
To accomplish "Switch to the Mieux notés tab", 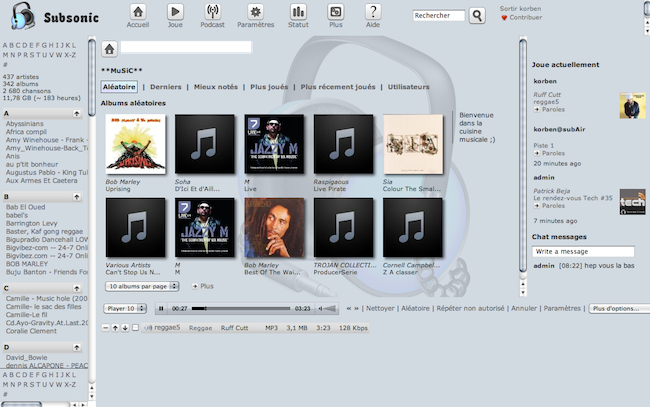I will pos(216,87).
